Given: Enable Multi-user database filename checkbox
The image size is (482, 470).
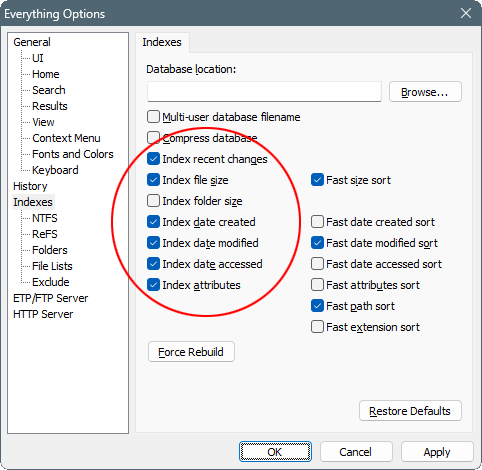Looking at the screenshot, I should [x=153, y=117].
